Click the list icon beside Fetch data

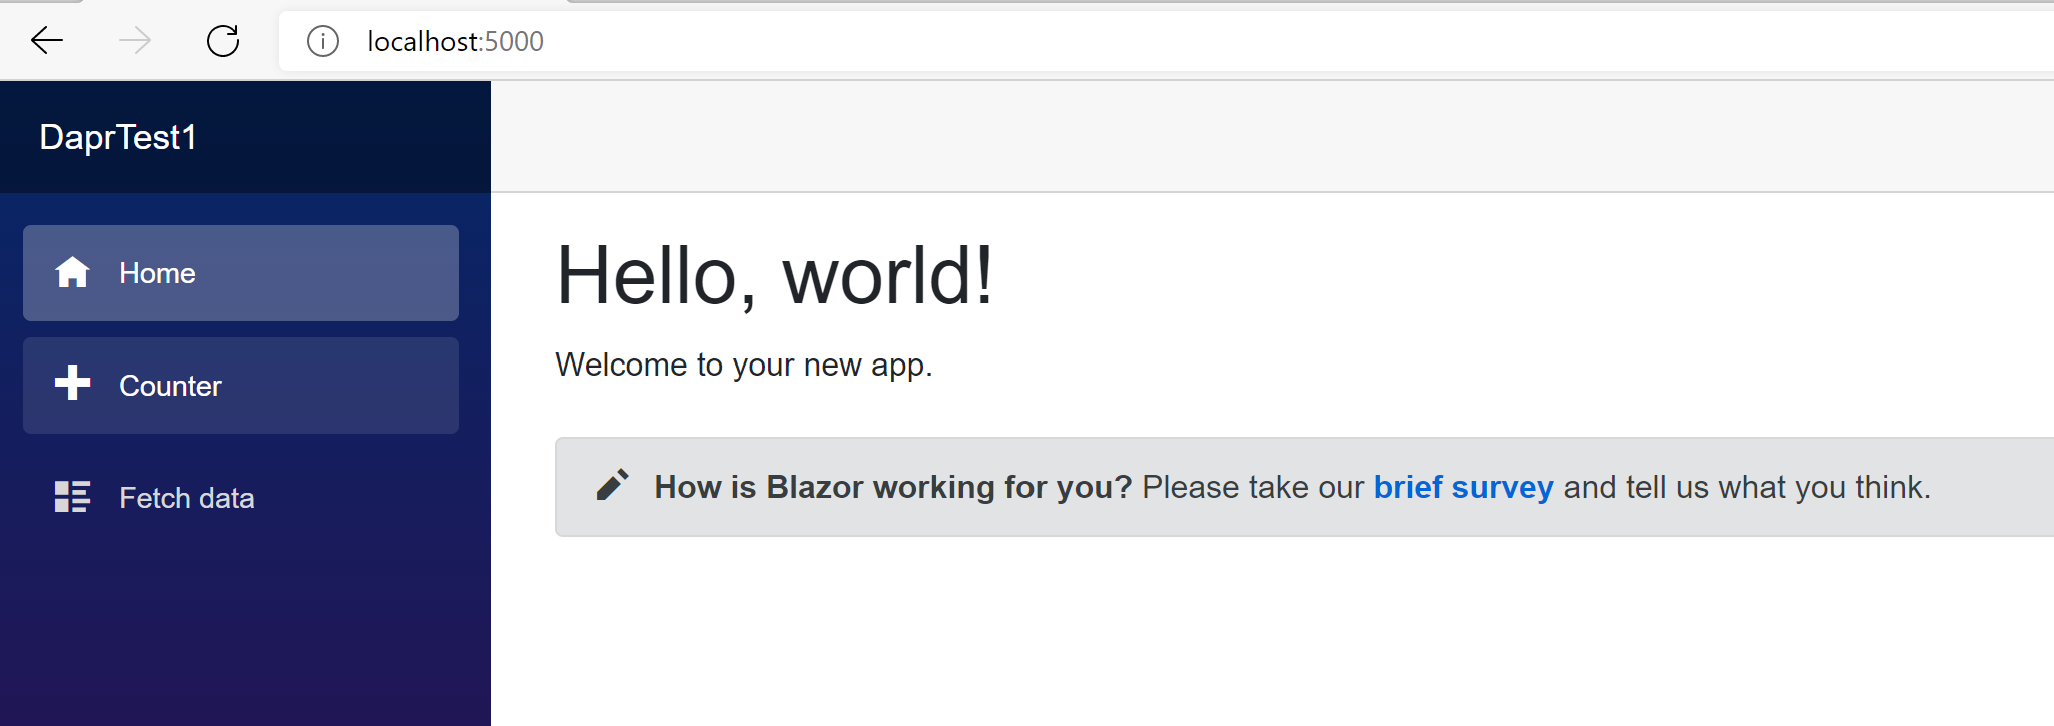72,497
